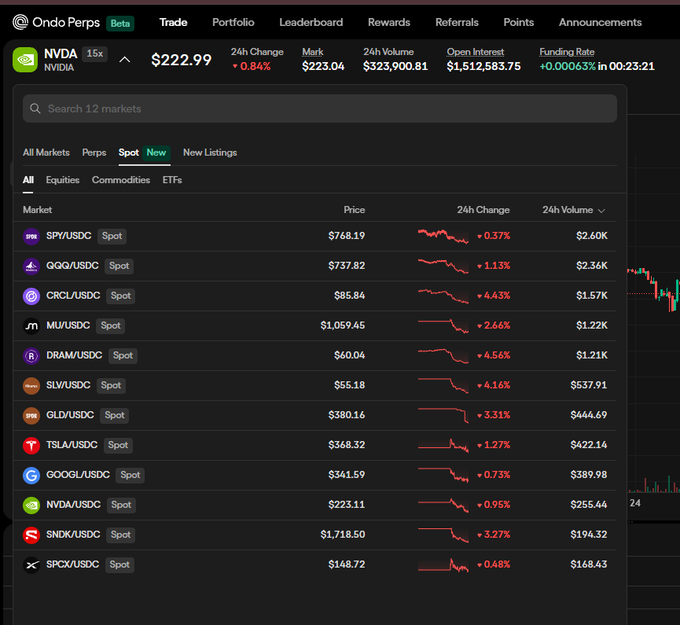680x625 pixels.
Task: Click the Open Interest label
Action: pyautogui.click(x=475, y=52)
